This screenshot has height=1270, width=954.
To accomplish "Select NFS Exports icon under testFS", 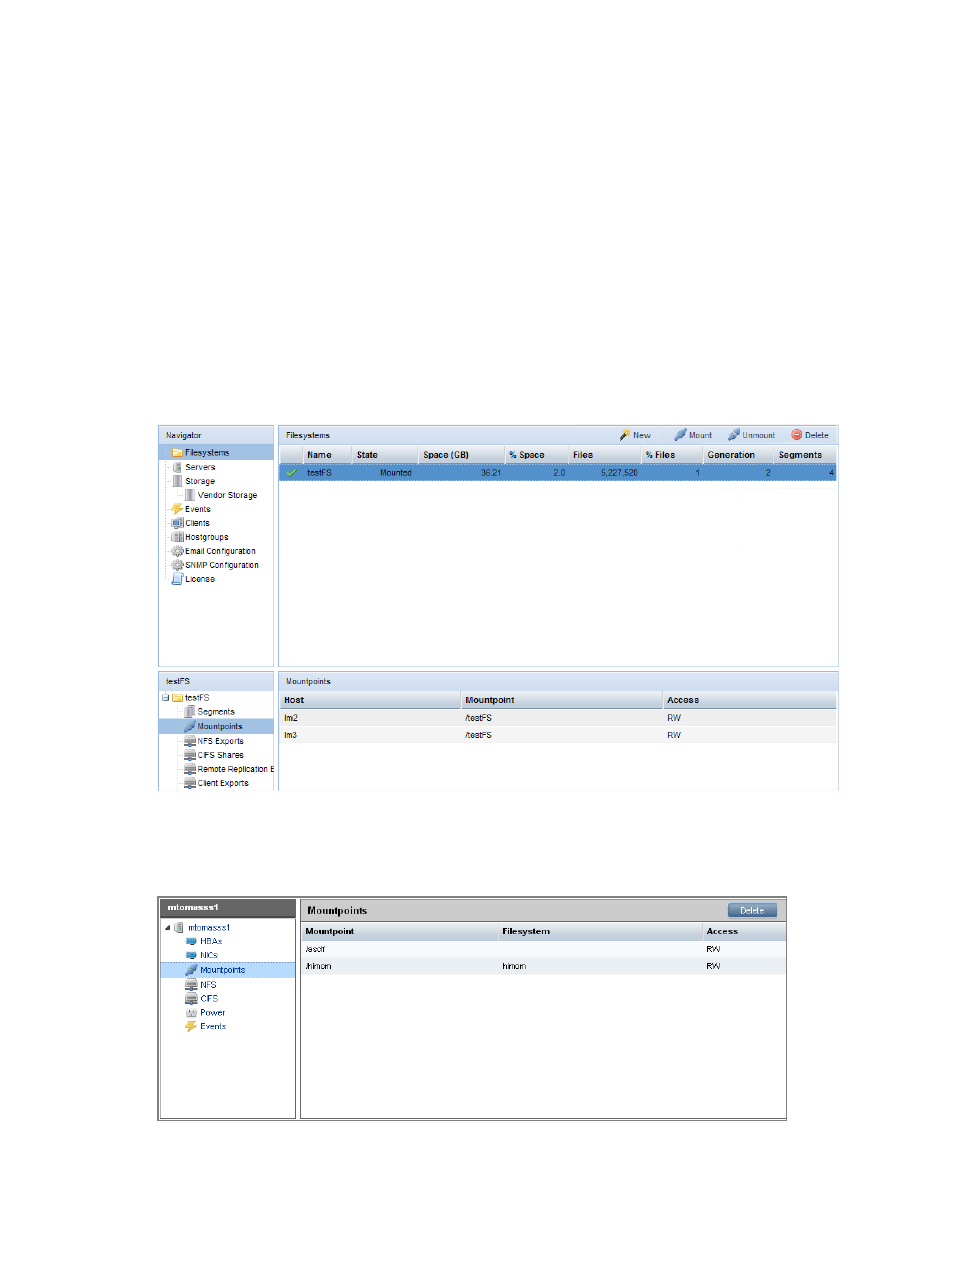I will pos(190,741).
